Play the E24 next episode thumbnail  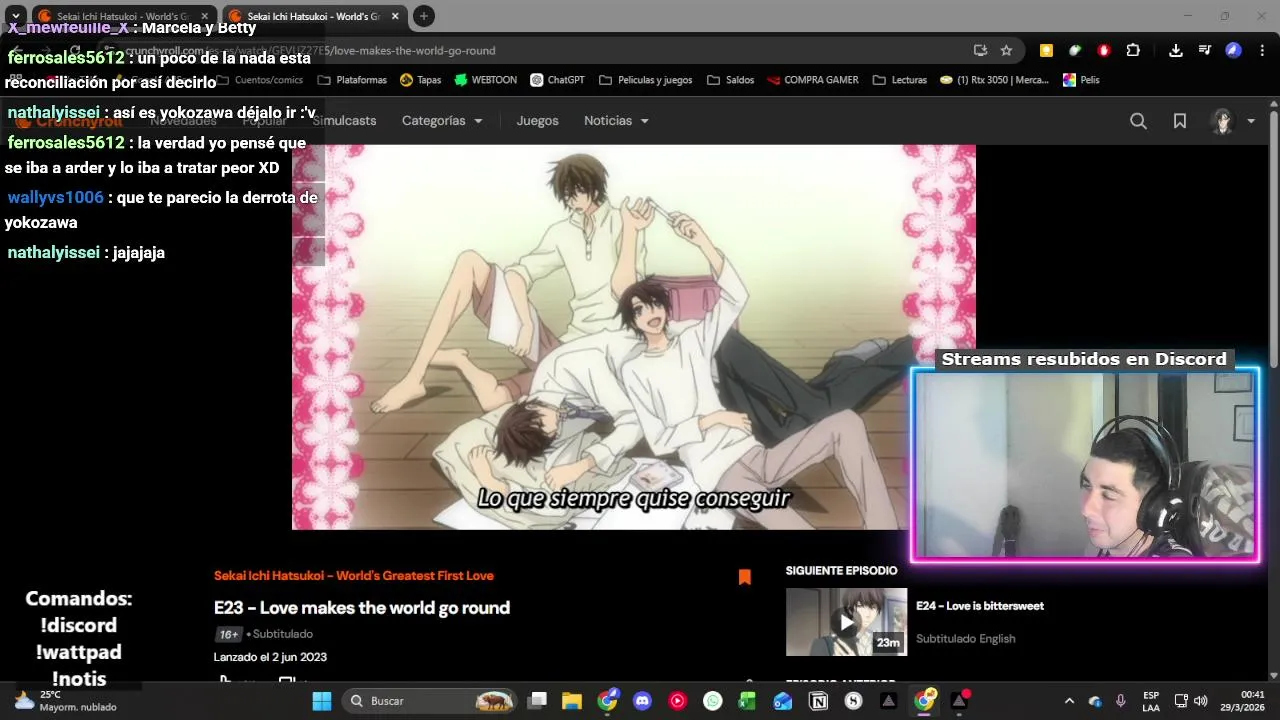[x=846, y=622]
